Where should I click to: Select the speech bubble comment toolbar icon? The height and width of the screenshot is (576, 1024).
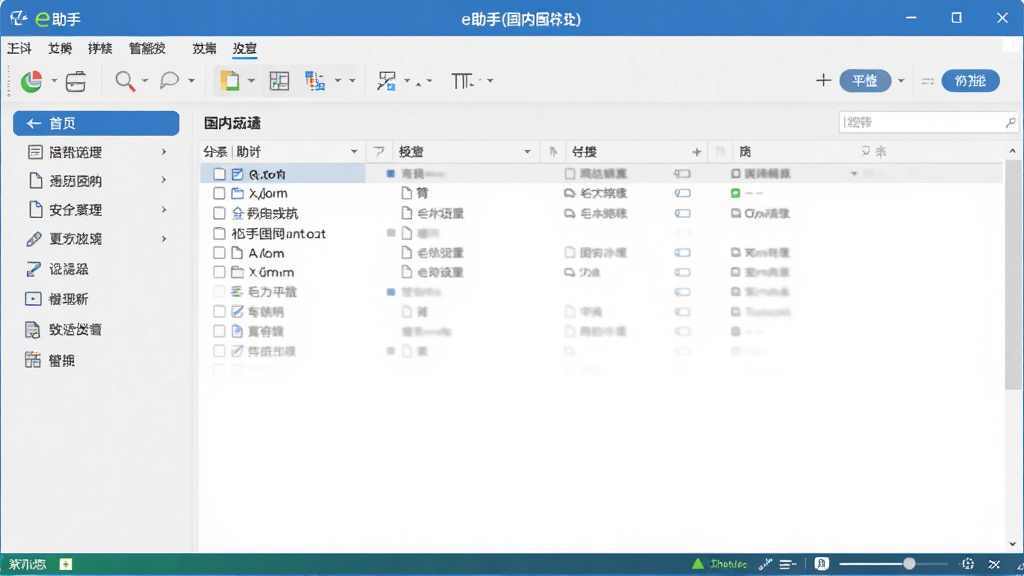click(169, 80)
